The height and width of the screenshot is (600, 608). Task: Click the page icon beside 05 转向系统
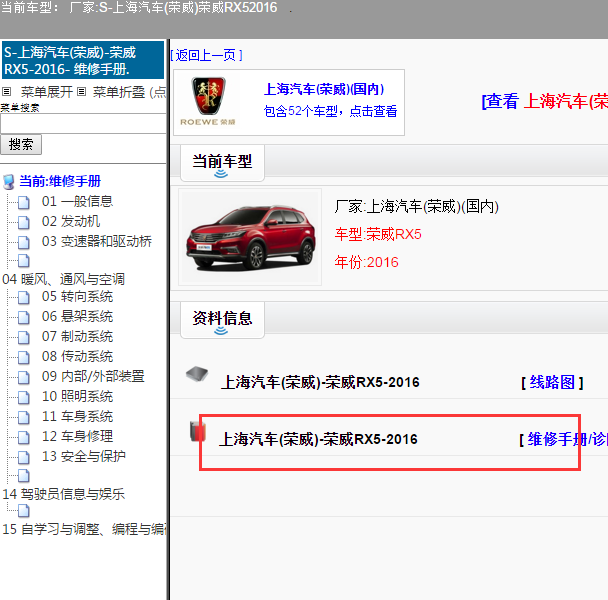coord(24,298)
